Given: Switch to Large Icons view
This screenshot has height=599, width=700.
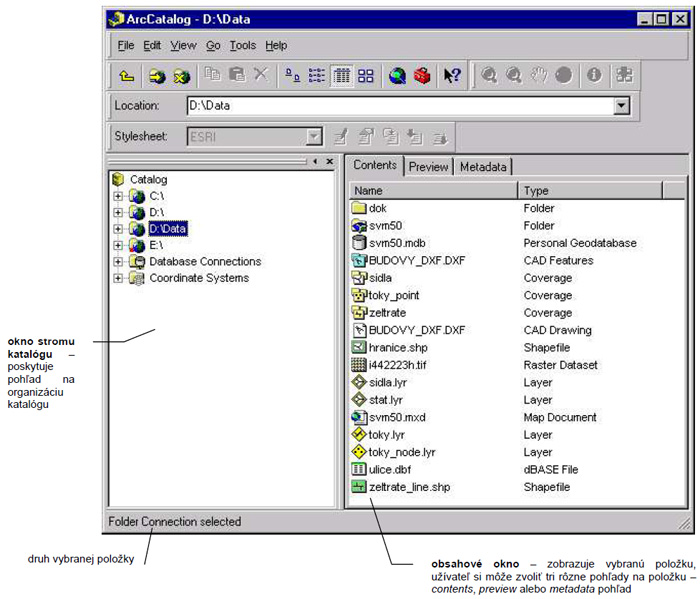Looking at the screenshot, I should pyautogui.click(x=292, y=75).
